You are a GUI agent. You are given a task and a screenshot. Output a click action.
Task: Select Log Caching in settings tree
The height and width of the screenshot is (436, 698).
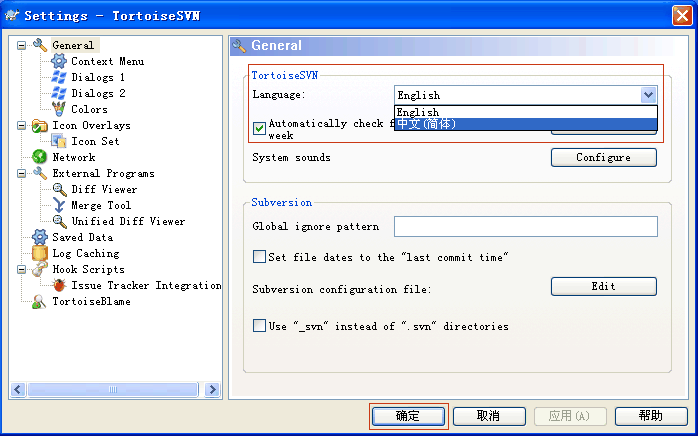(85, 253)
